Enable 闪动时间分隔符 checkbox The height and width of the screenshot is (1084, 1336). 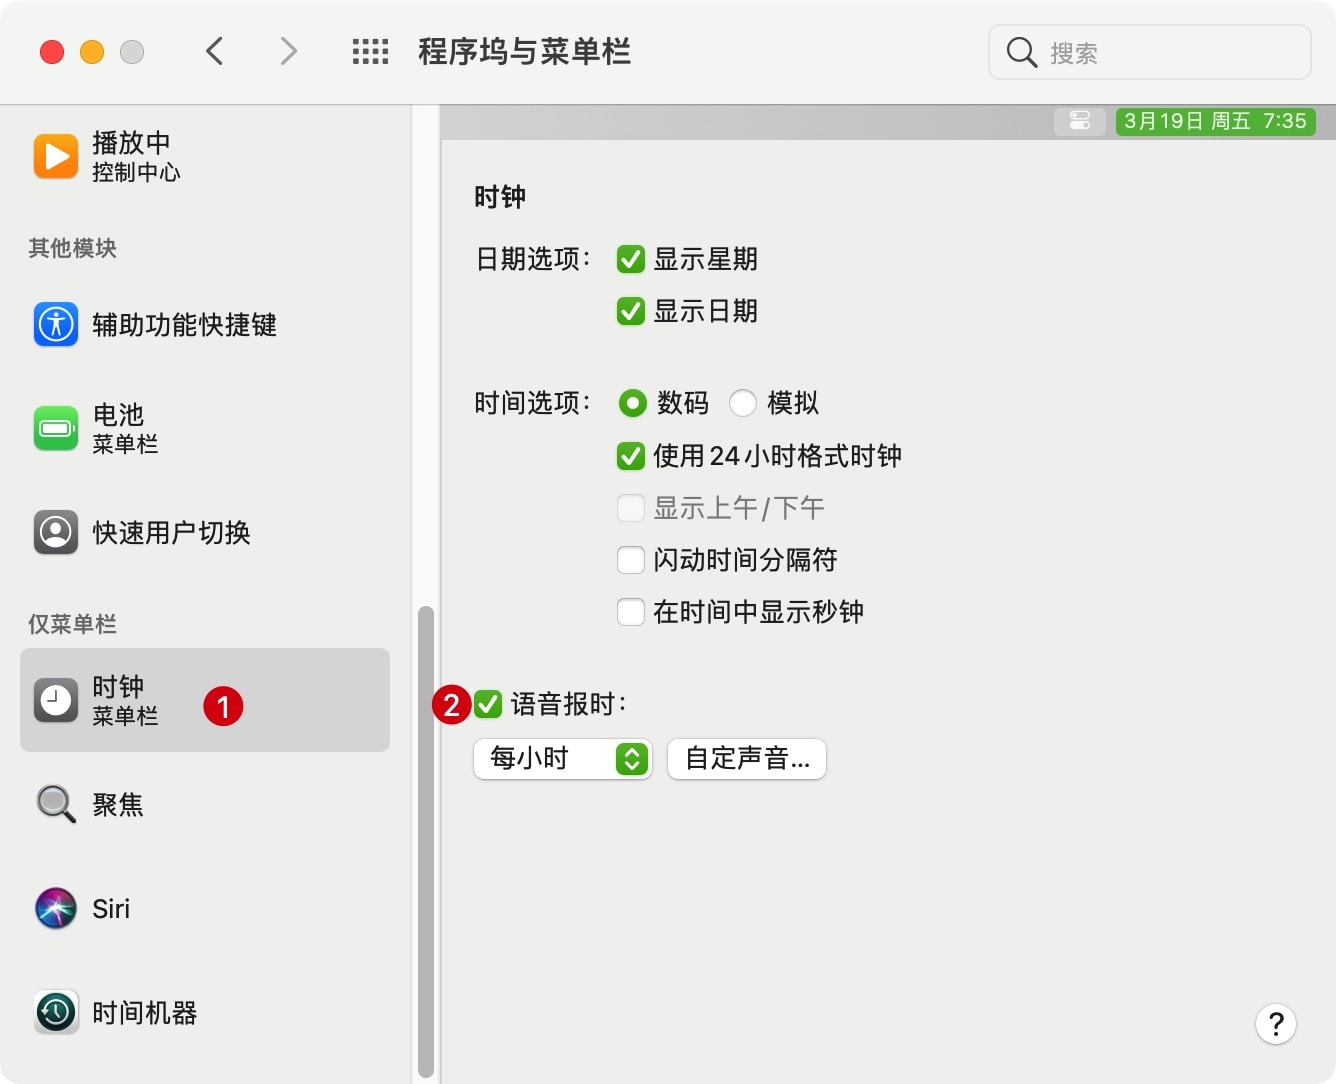631,560
